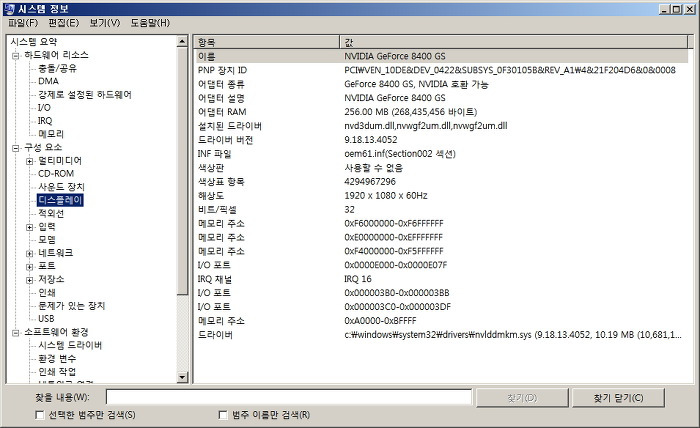Expand the 네트워크 node
Screen dimensions: 700x428
pyautogui.click(x=29, y=253)
